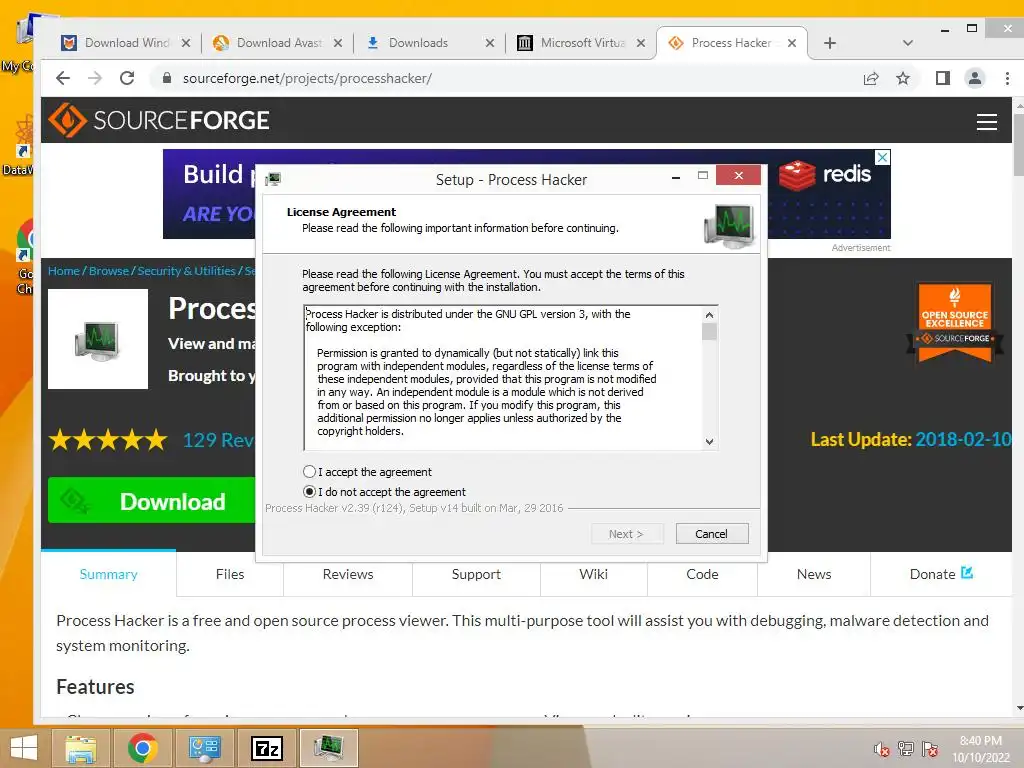Image resolution: width=1024 pixels, height=768 pixels.
Task: Open the Code tab
Action: [702, 574]
